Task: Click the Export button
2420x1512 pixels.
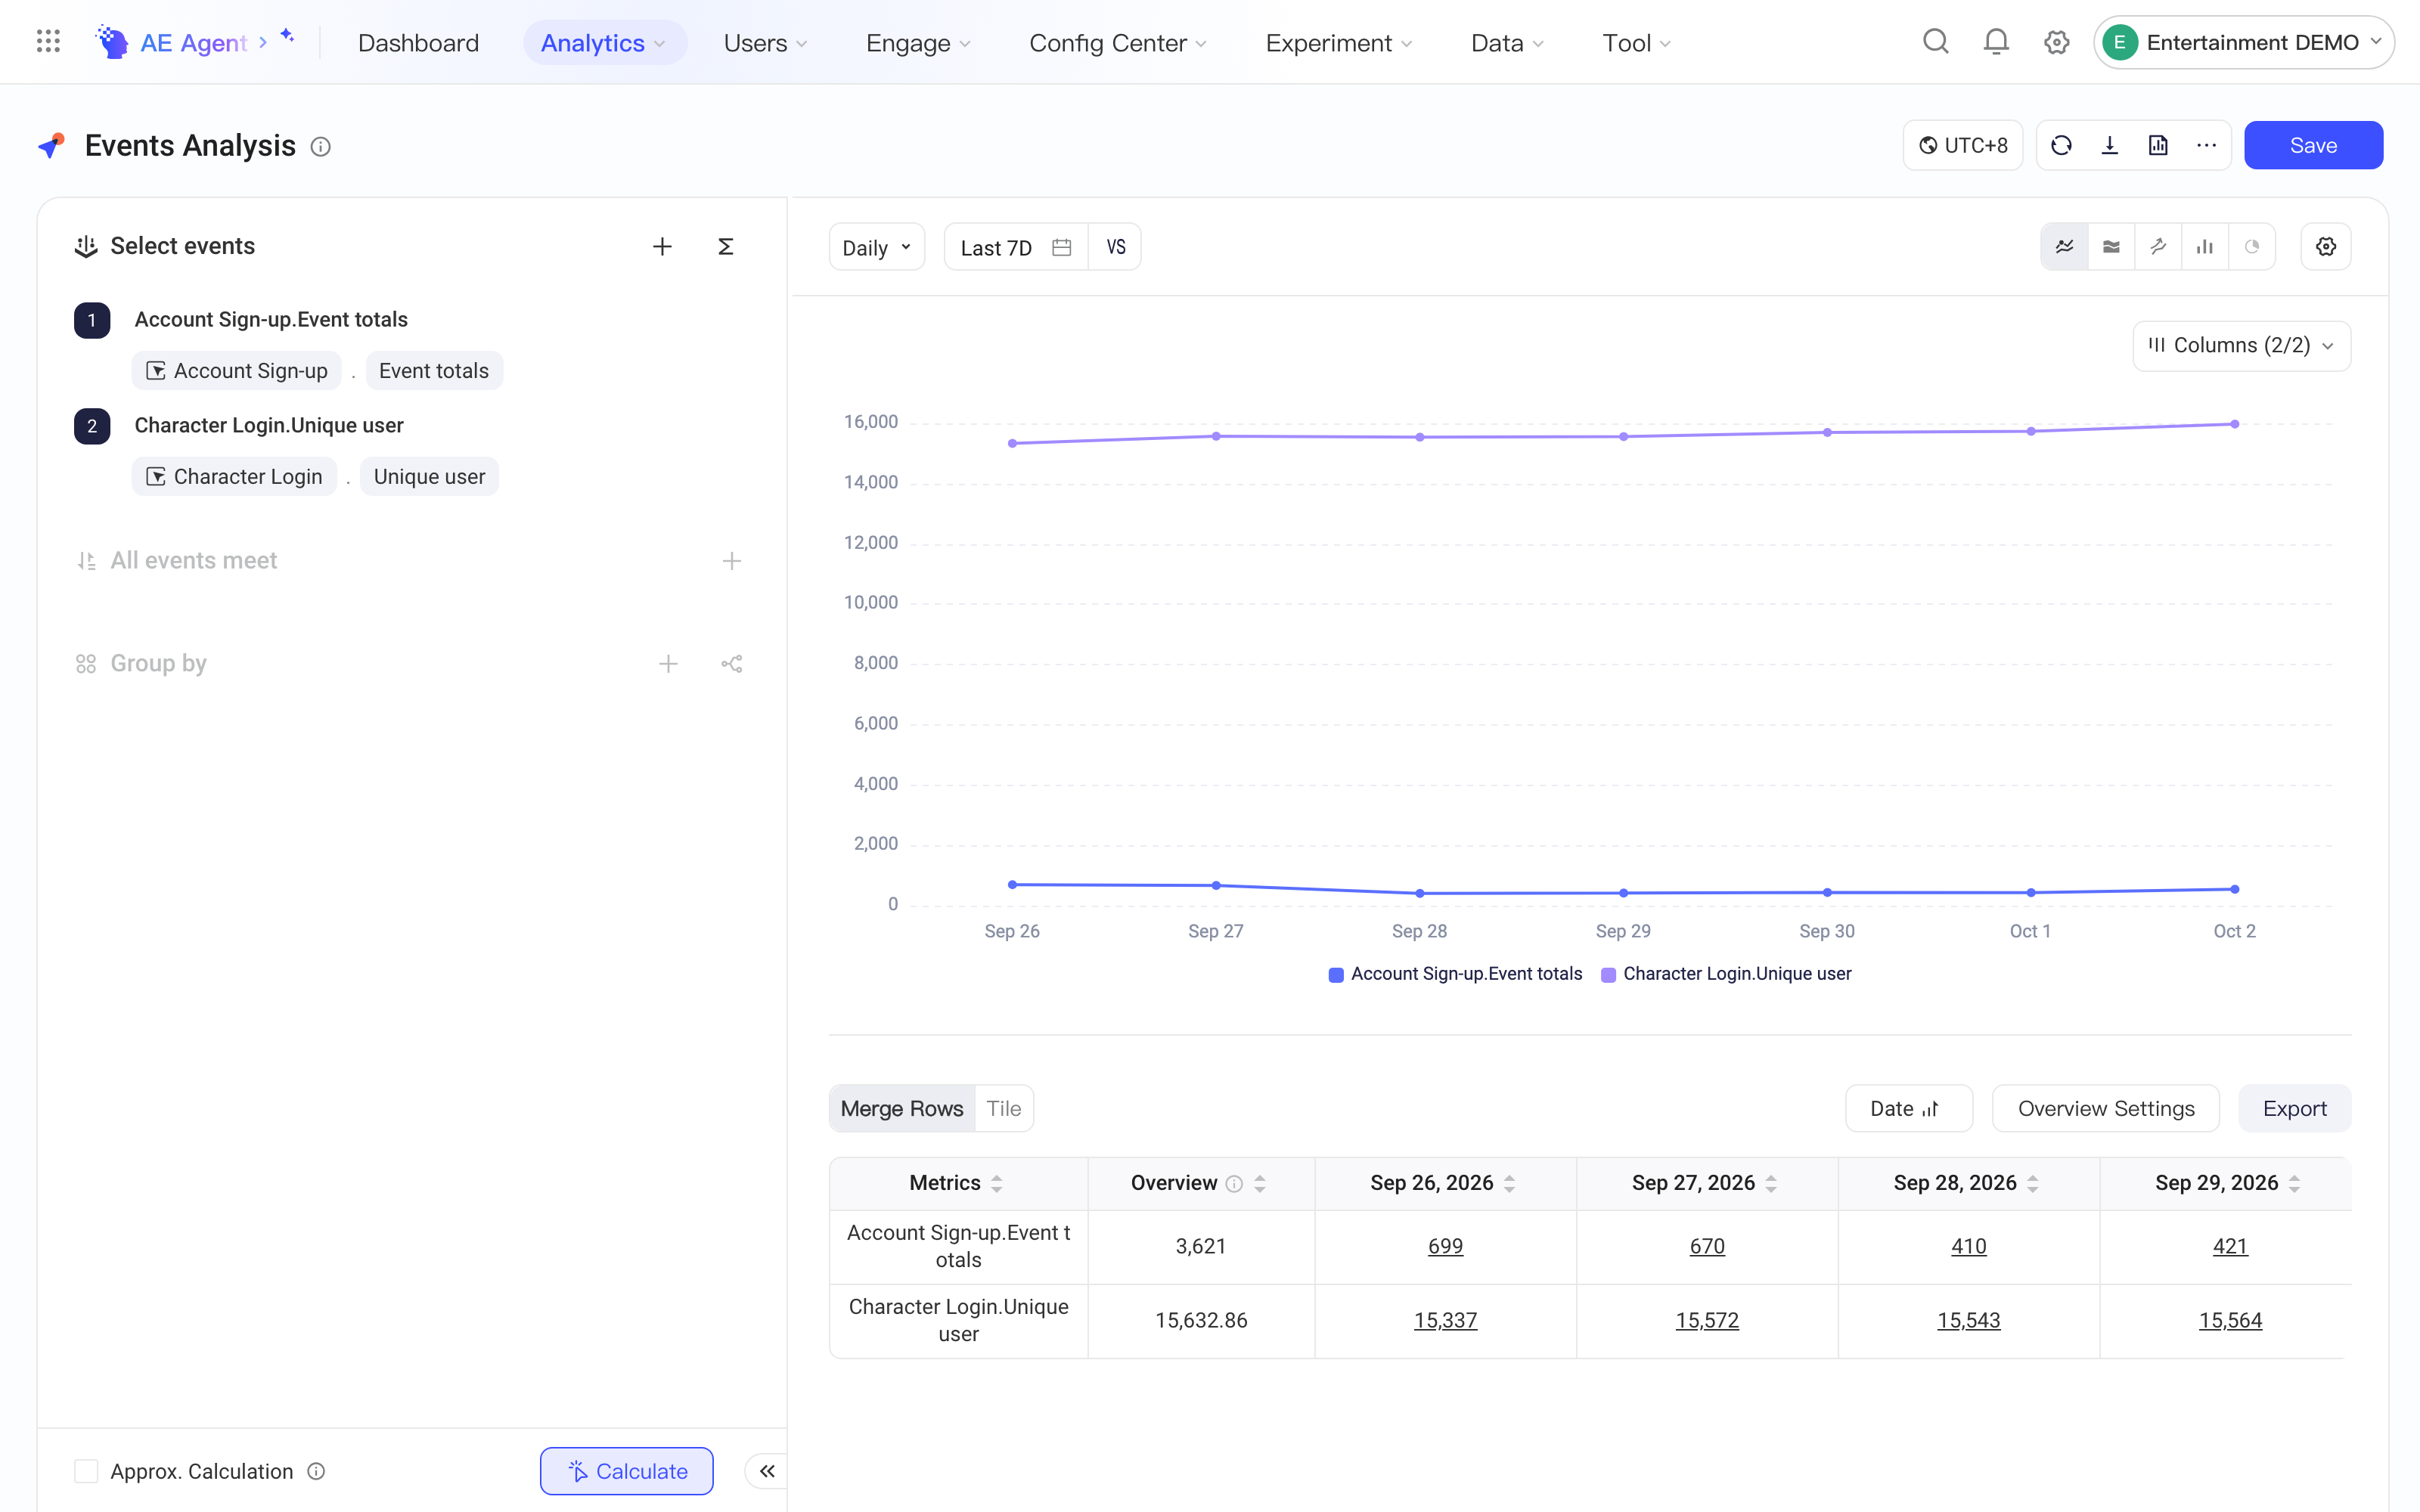Action: [2294, 1109]
